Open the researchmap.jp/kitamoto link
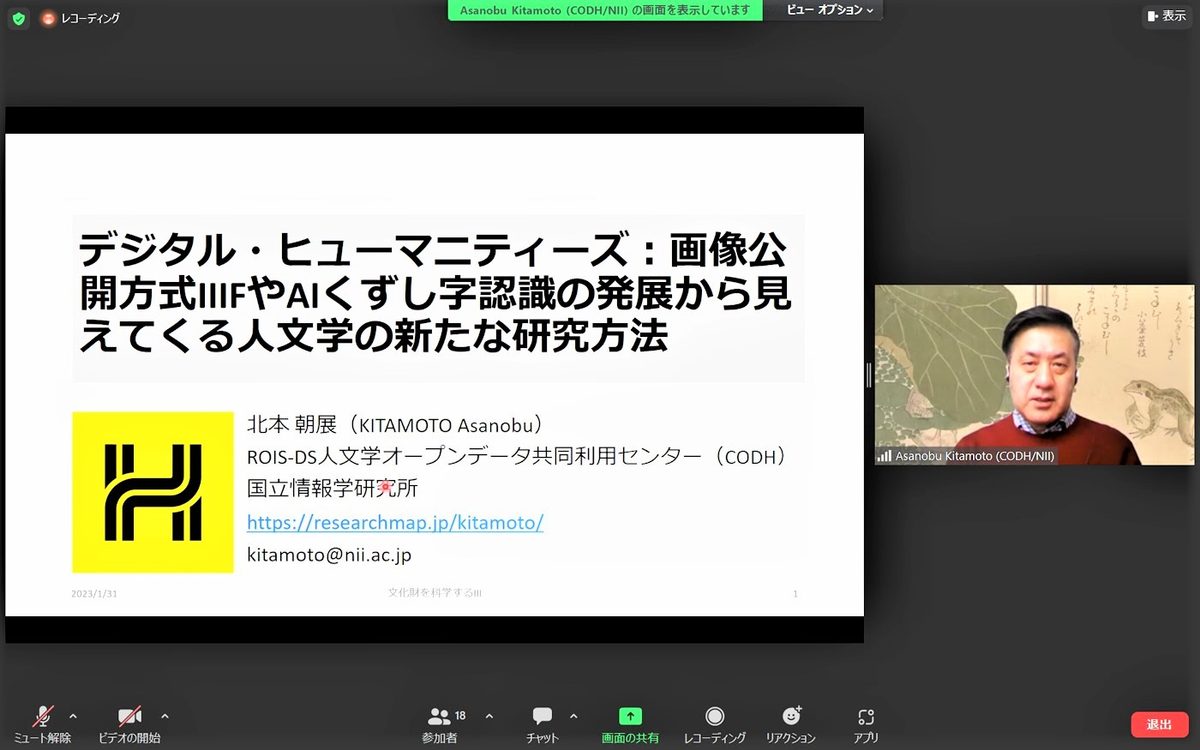This screenshot has height=750, width=1200. coord(395,522)
